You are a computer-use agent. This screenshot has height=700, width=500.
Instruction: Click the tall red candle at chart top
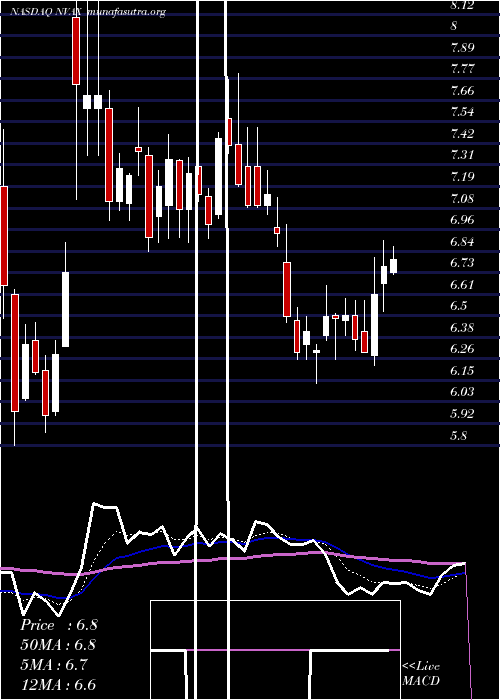[76, 50]
